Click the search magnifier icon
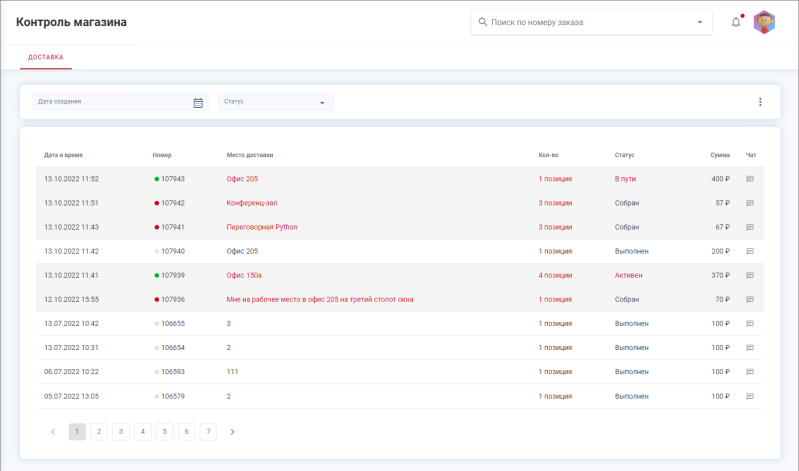Screen dimensions: 799x471 point(483,22)
